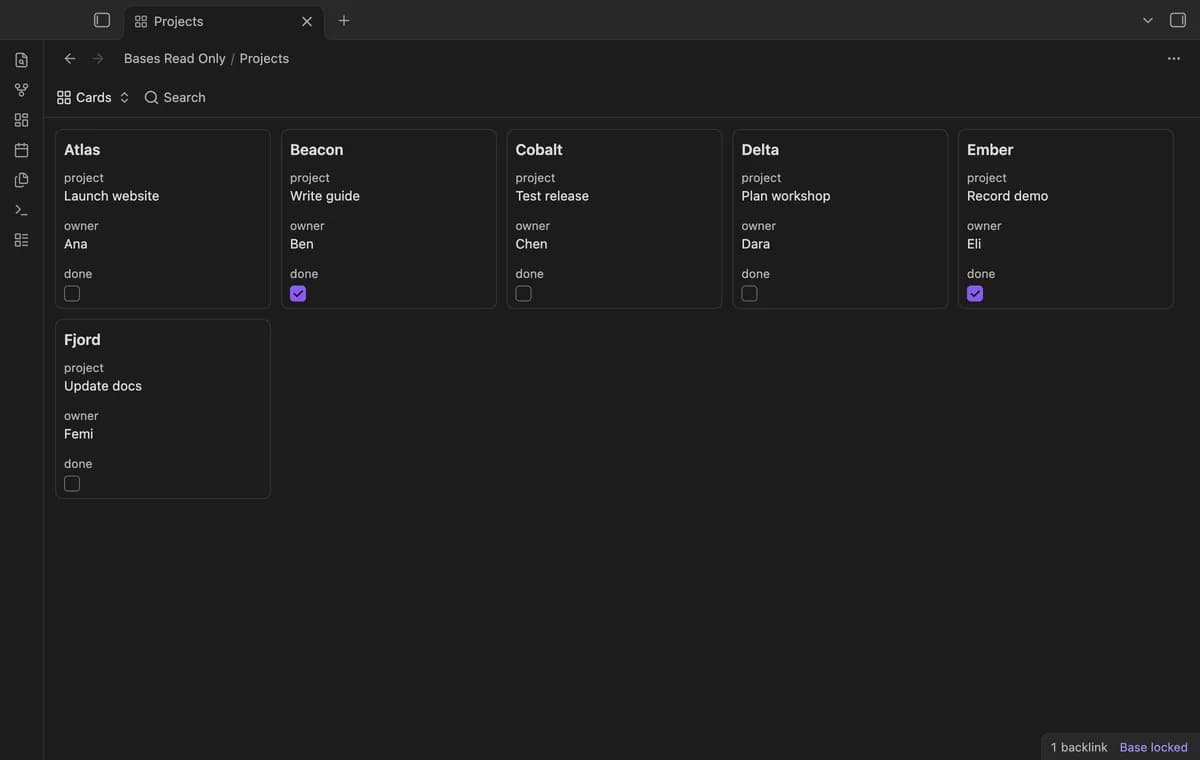This screenshot has height=760, width=1200.
Task: Open graph view icon in ribbon
Action: [x=21, y=90]
